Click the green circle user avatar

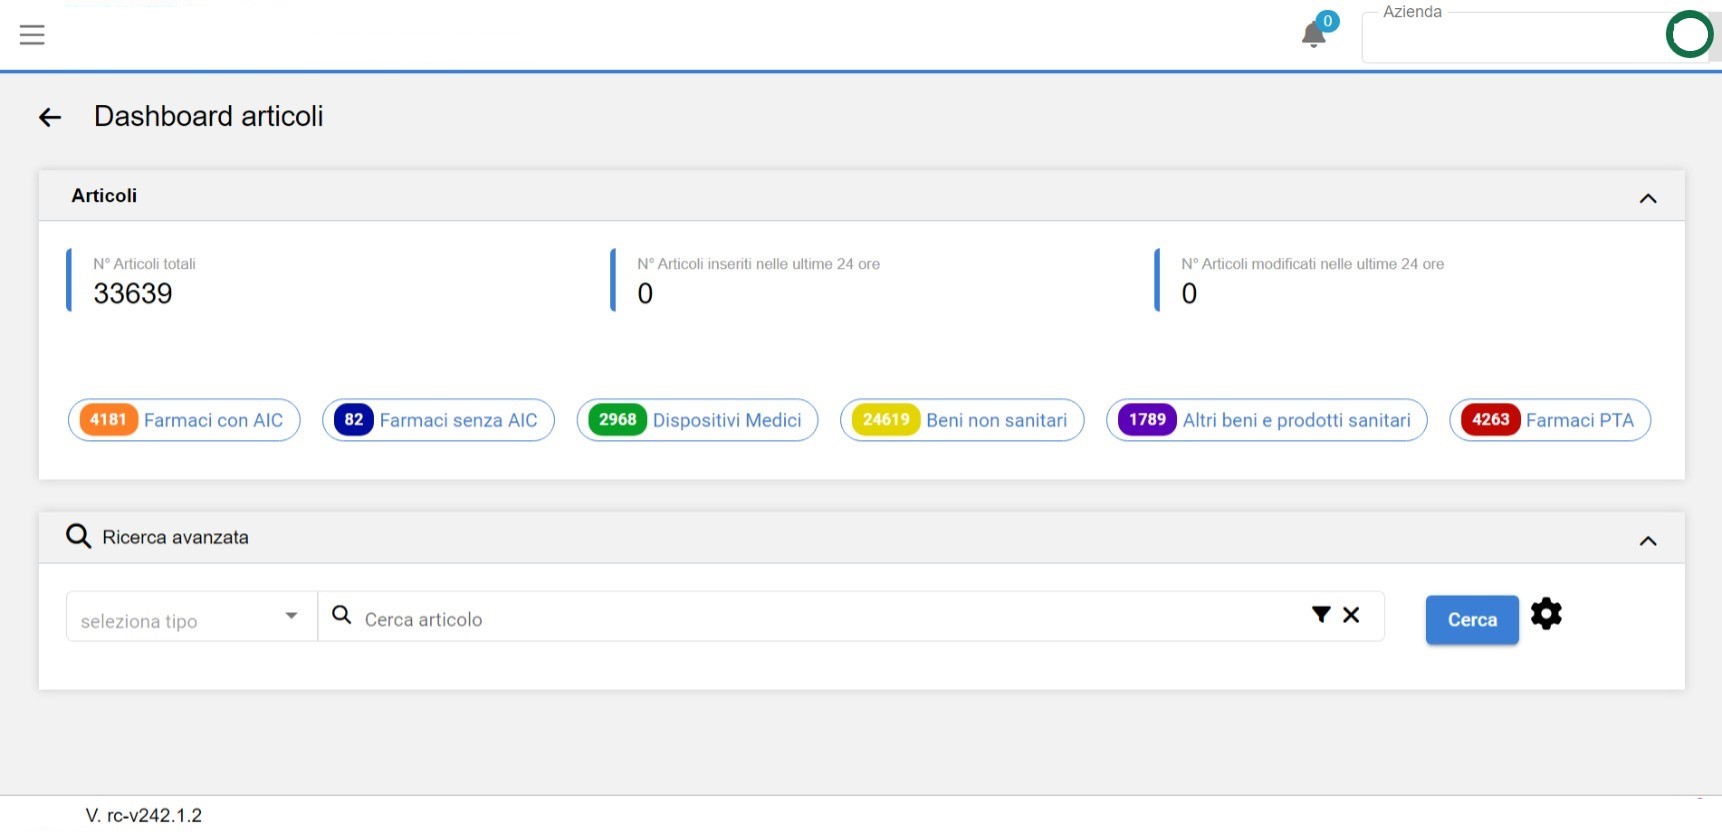pos(1689,35)
